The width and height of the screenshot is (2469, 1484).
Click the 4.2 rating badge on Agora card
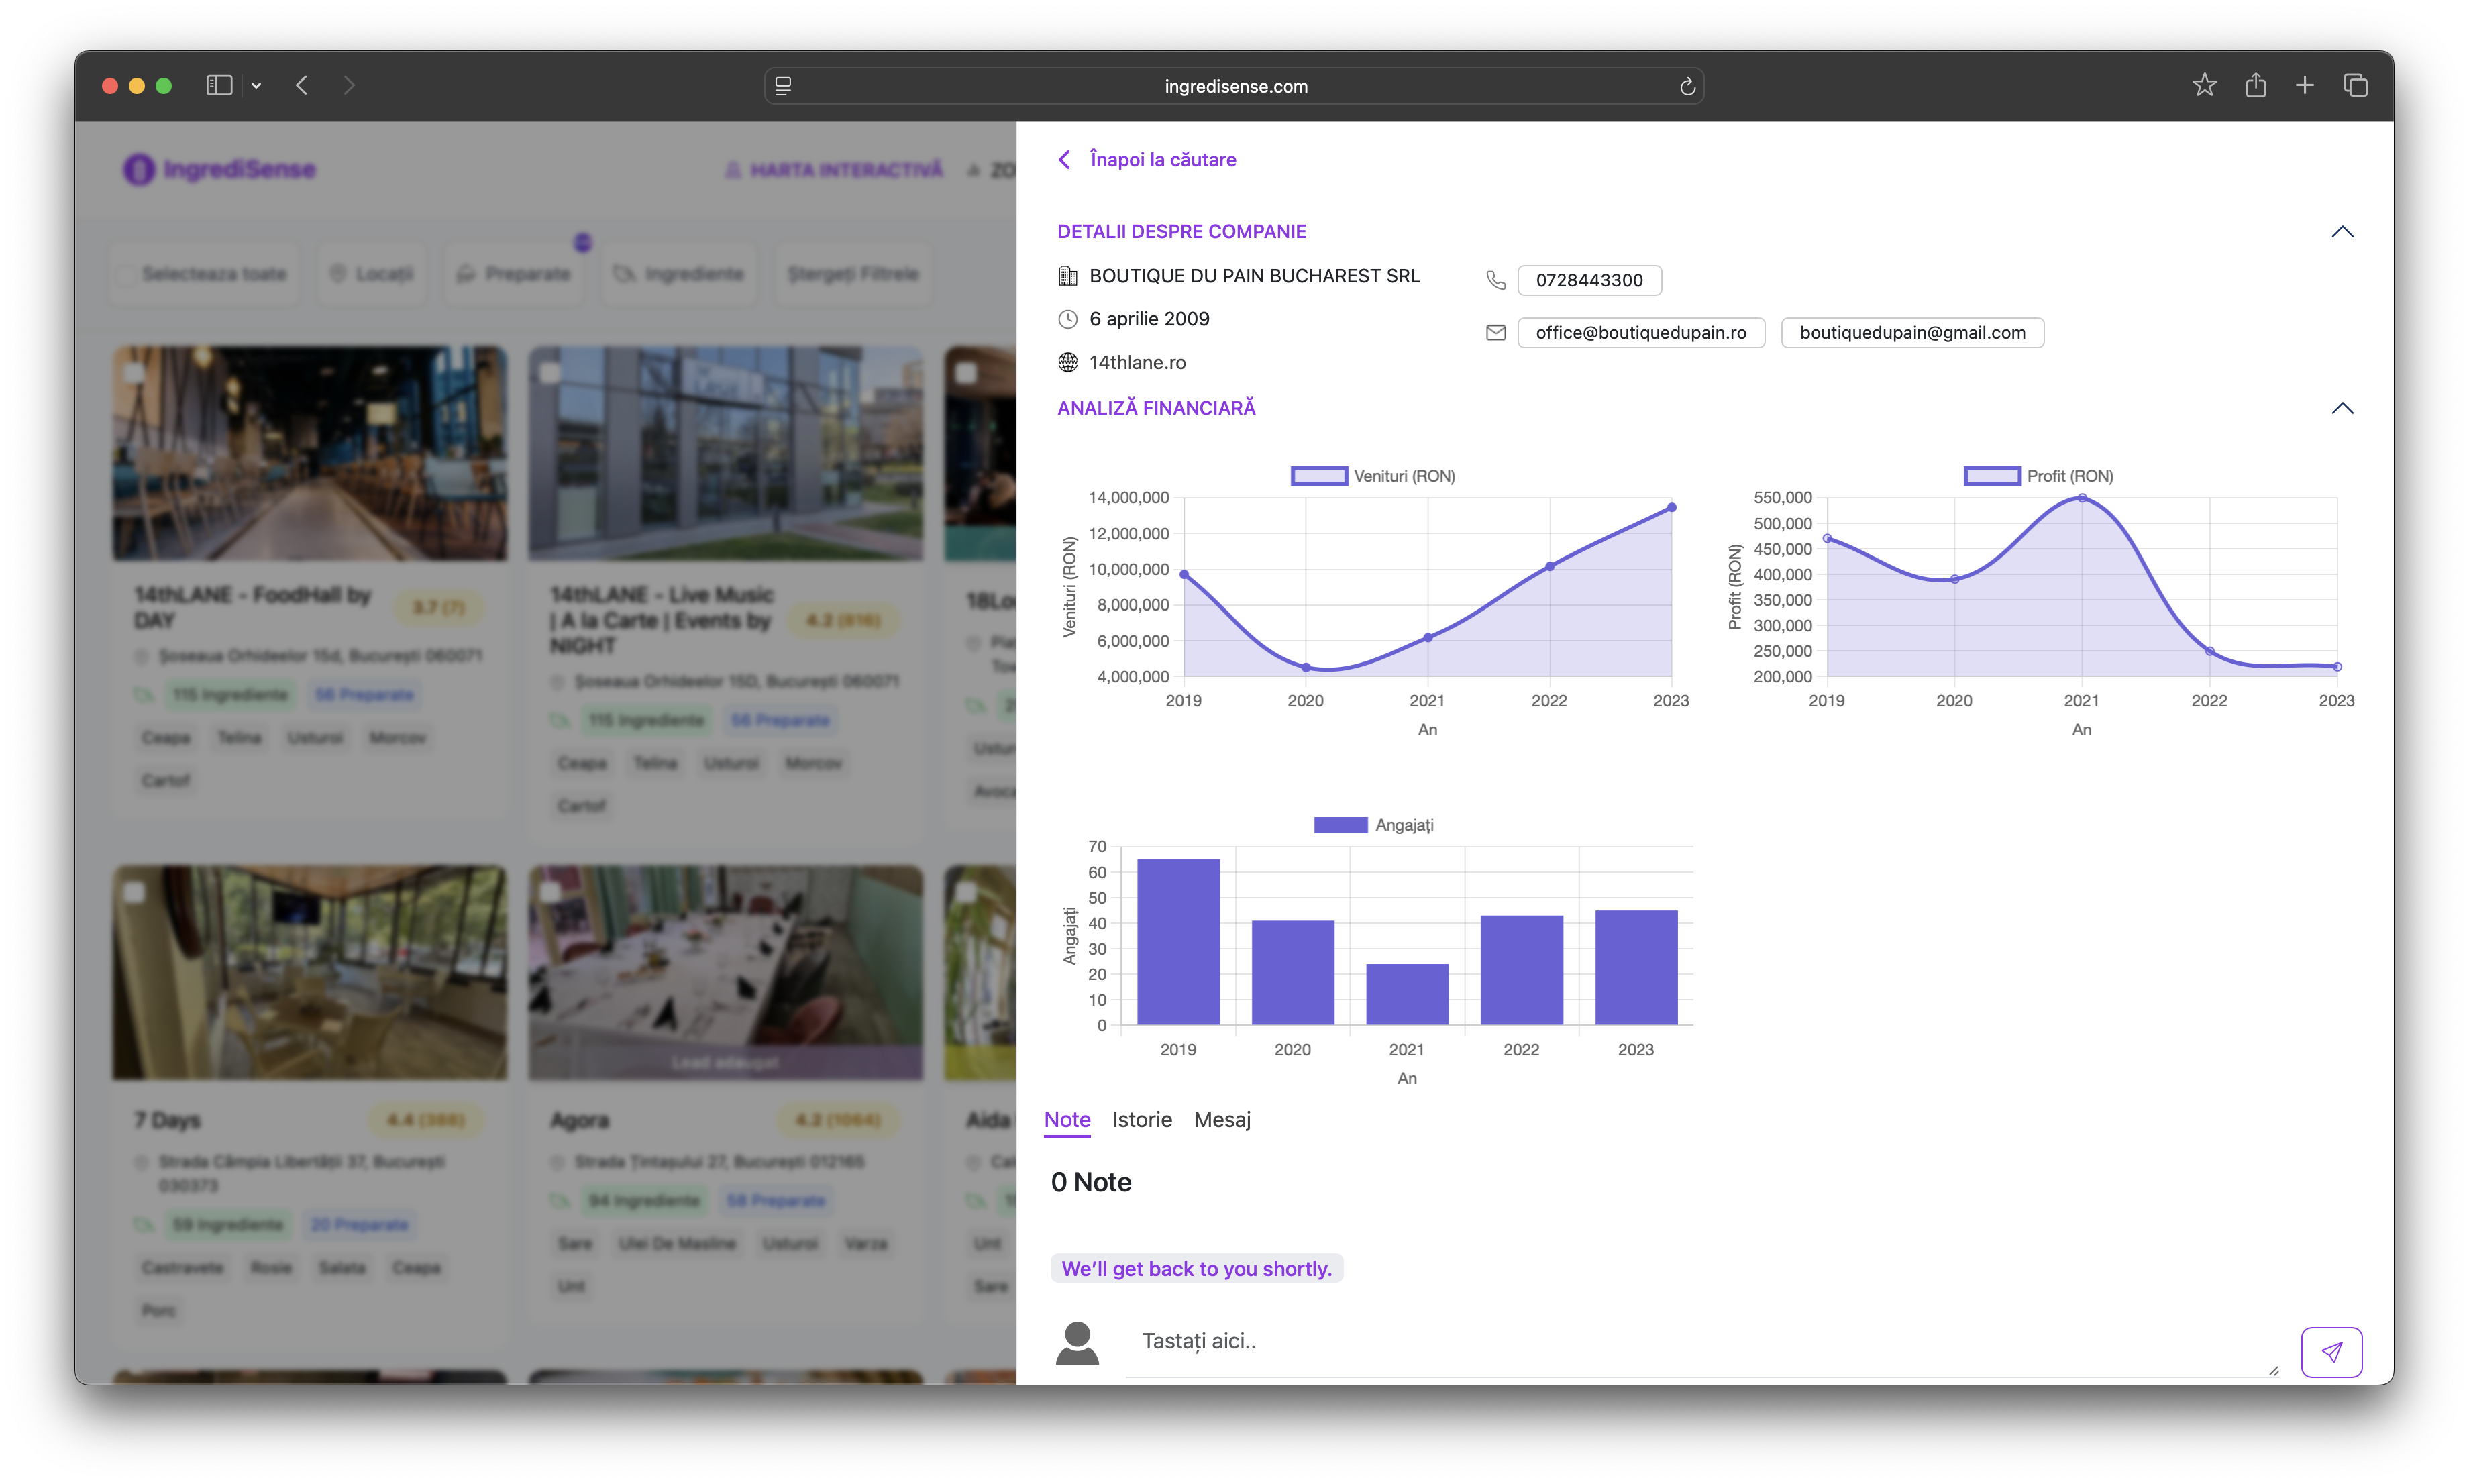pos(838,1120)
